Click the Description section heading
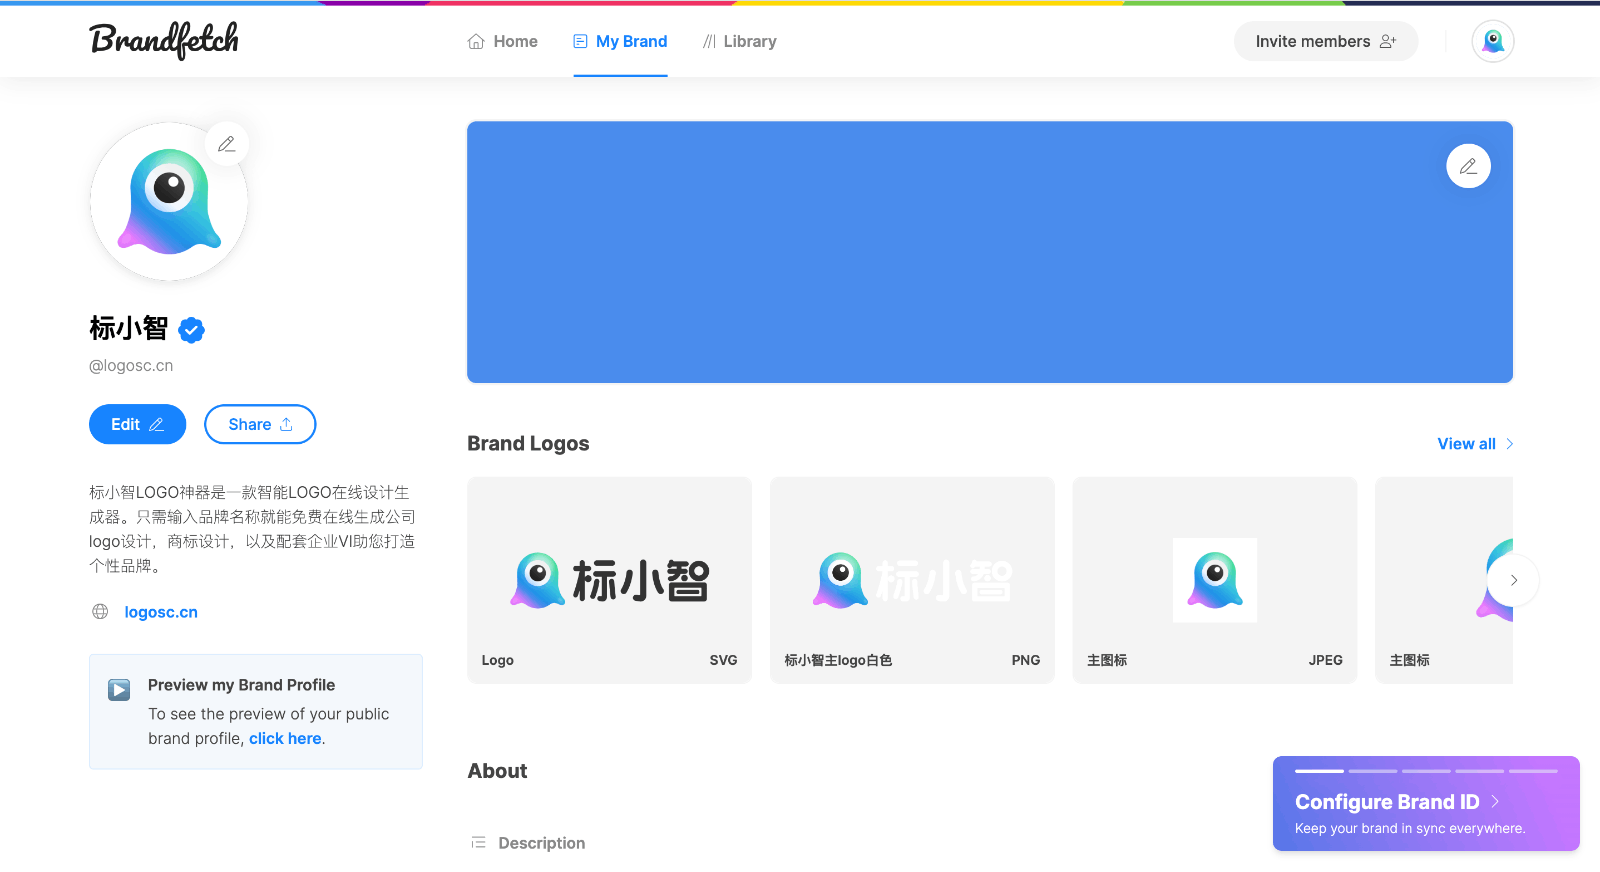Image resolution: width=1600 pixels, height=872 pixels. tap(542, 843)
